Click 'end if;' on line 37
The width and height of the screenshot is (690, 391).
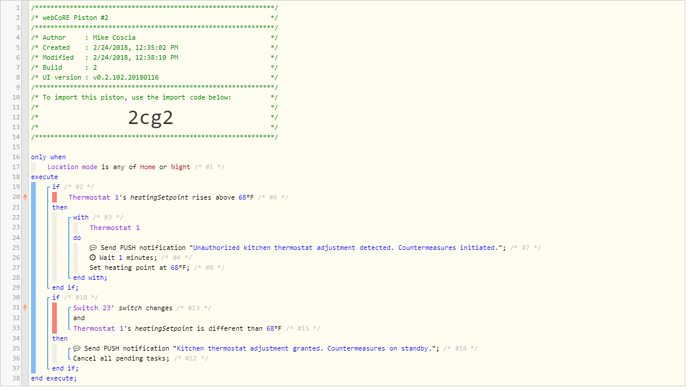point(65,369)
